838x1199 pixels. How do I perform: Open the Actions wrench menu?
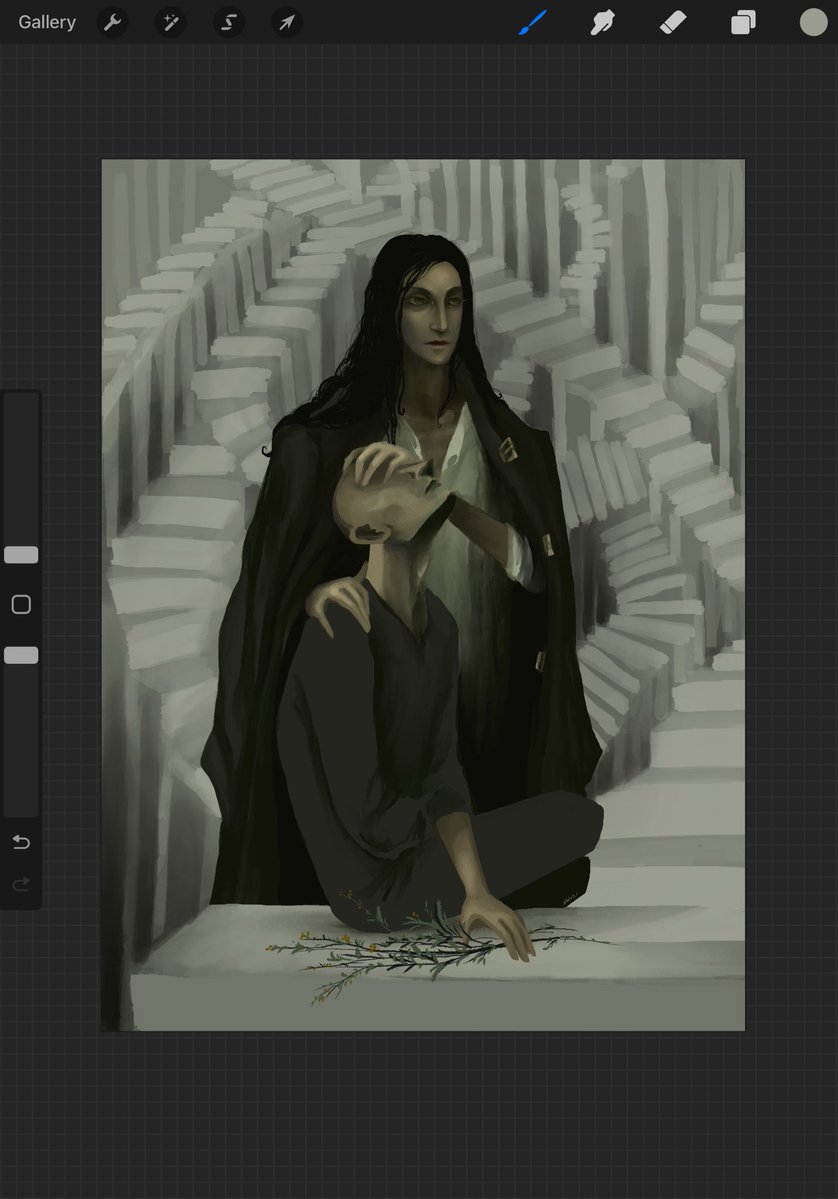coord(112,22)
